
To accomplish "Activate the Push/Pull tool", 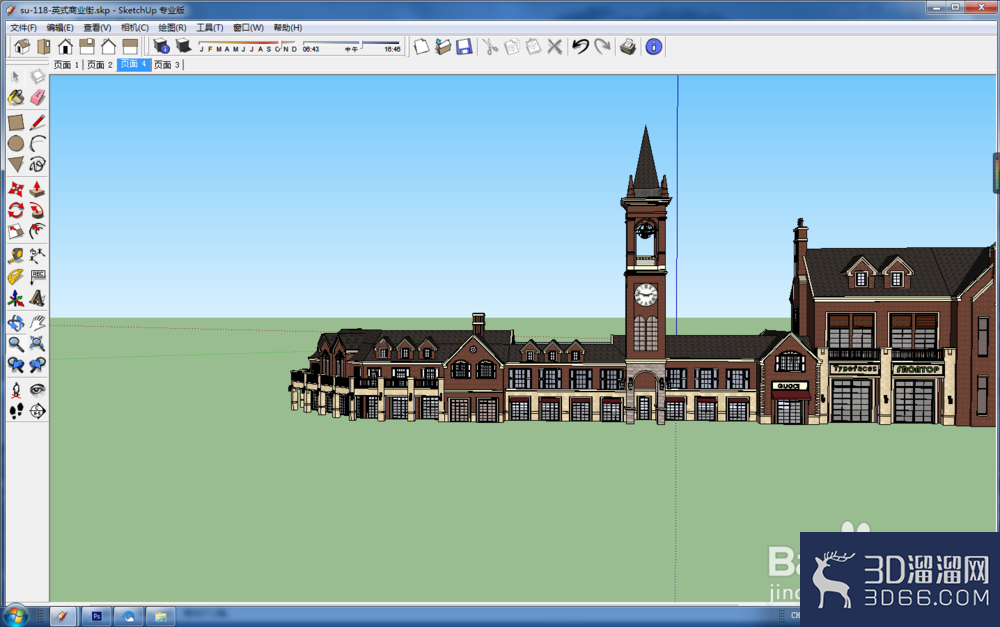I will [38, 189].
